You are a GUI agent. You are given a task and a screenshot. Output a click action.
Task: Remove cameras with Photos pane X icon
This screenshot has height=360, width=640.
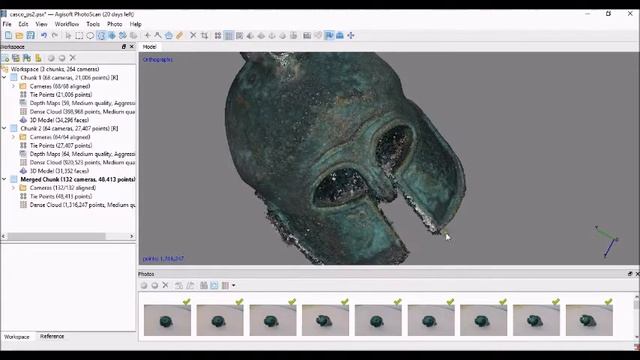click(165, 285)
